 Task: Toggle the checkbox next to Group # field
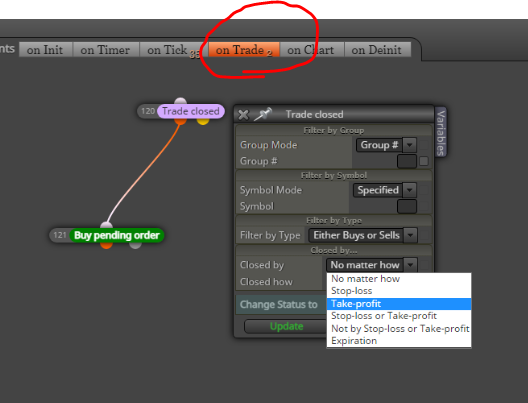pyautogui.click(x=424, y=161)
